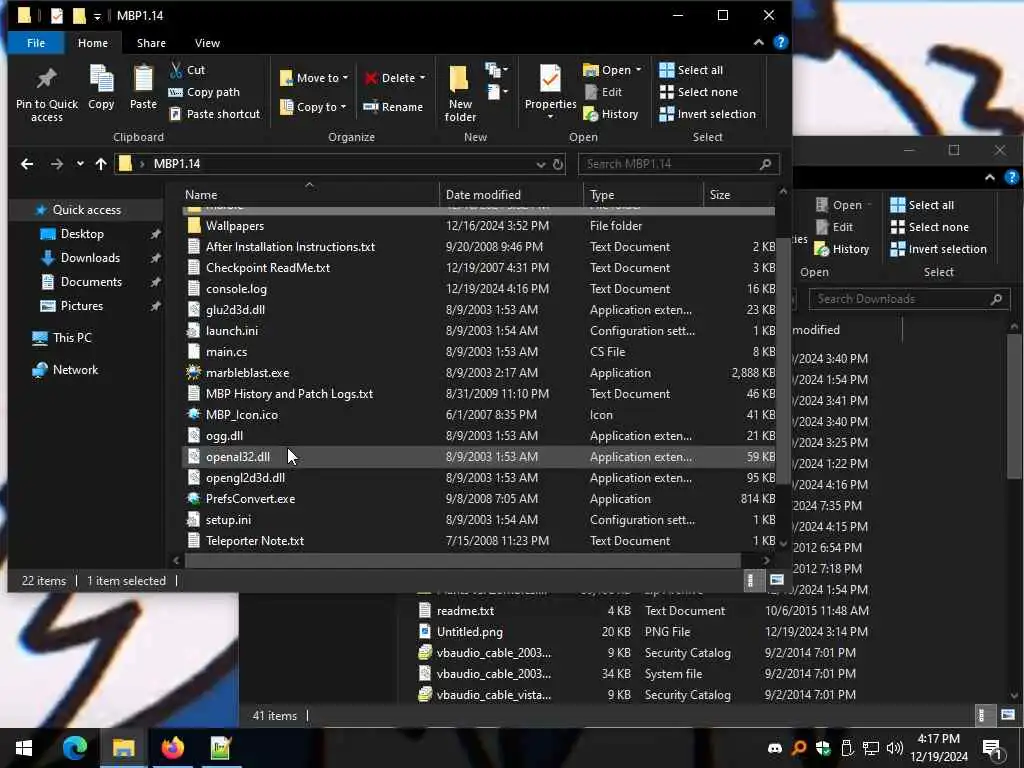Click Paste shortcut in ribbon
Viewport: 1024px width, 768px height.
(214, 114)
